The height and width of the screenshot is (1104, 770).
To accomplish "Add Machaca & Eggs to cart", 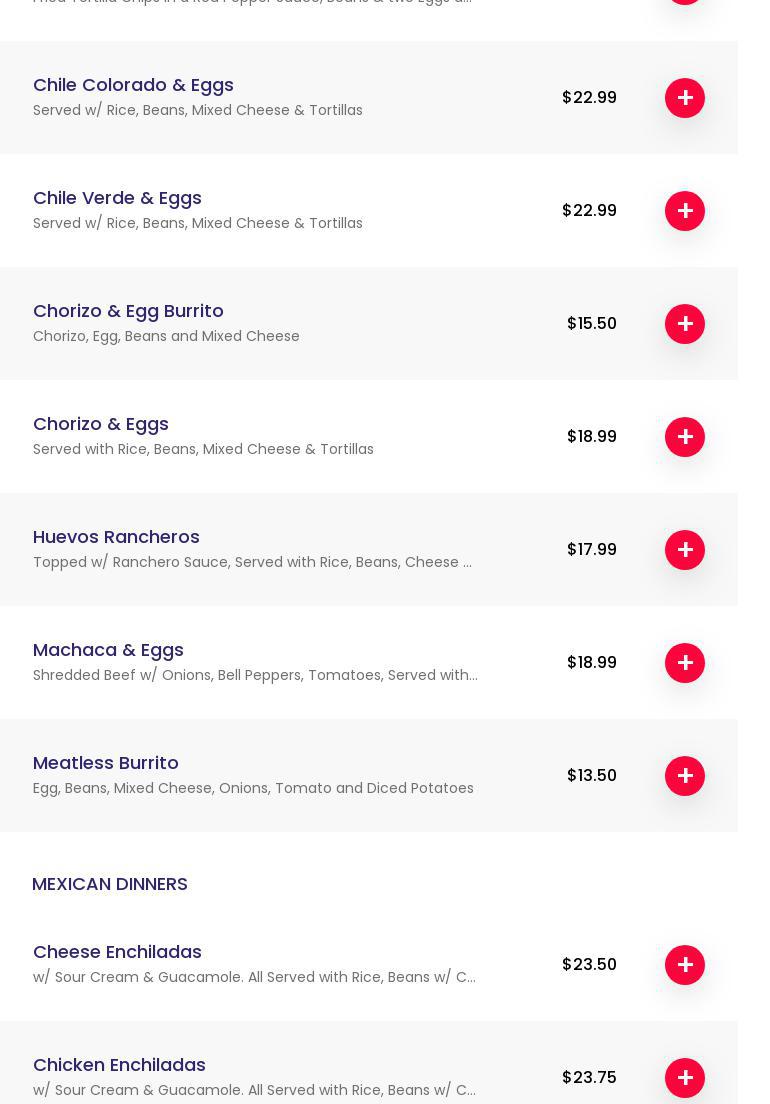I will tap(685, 663).
